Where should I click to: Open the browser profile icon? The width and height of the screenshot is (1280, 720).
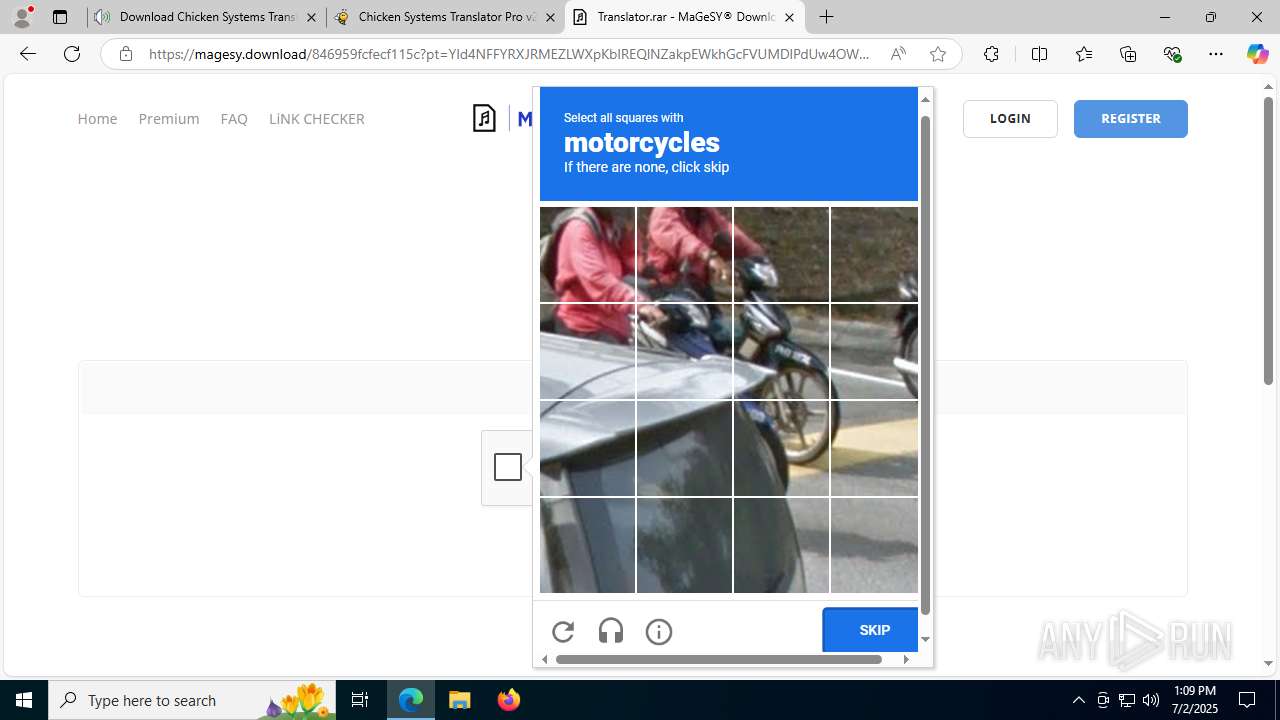[22, 17]
